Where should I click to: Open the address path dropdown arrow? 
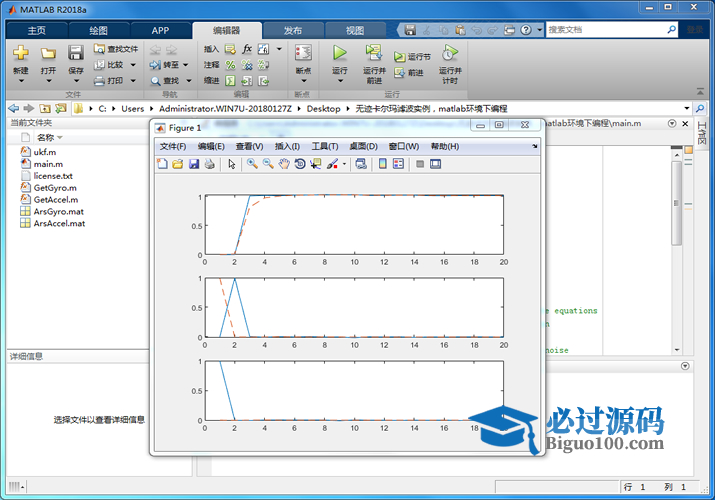point(687,108)
